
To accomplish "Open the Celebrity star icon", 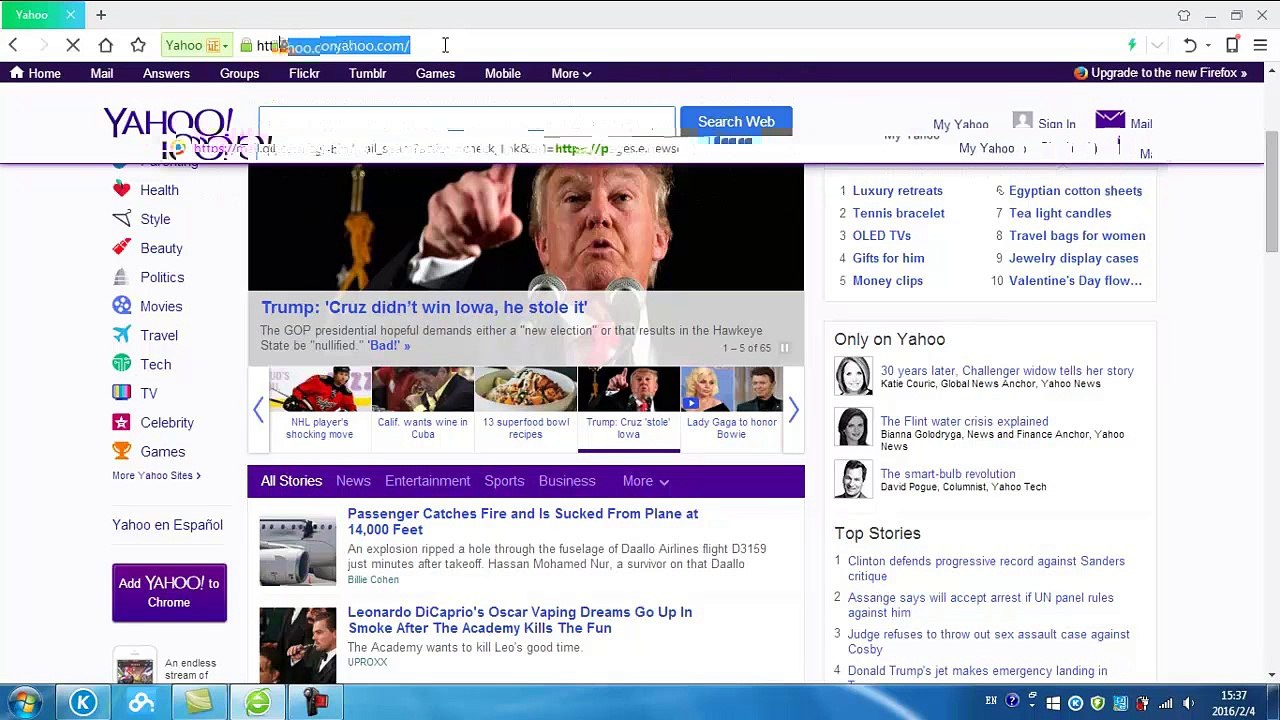I will [x=122, y=422].
